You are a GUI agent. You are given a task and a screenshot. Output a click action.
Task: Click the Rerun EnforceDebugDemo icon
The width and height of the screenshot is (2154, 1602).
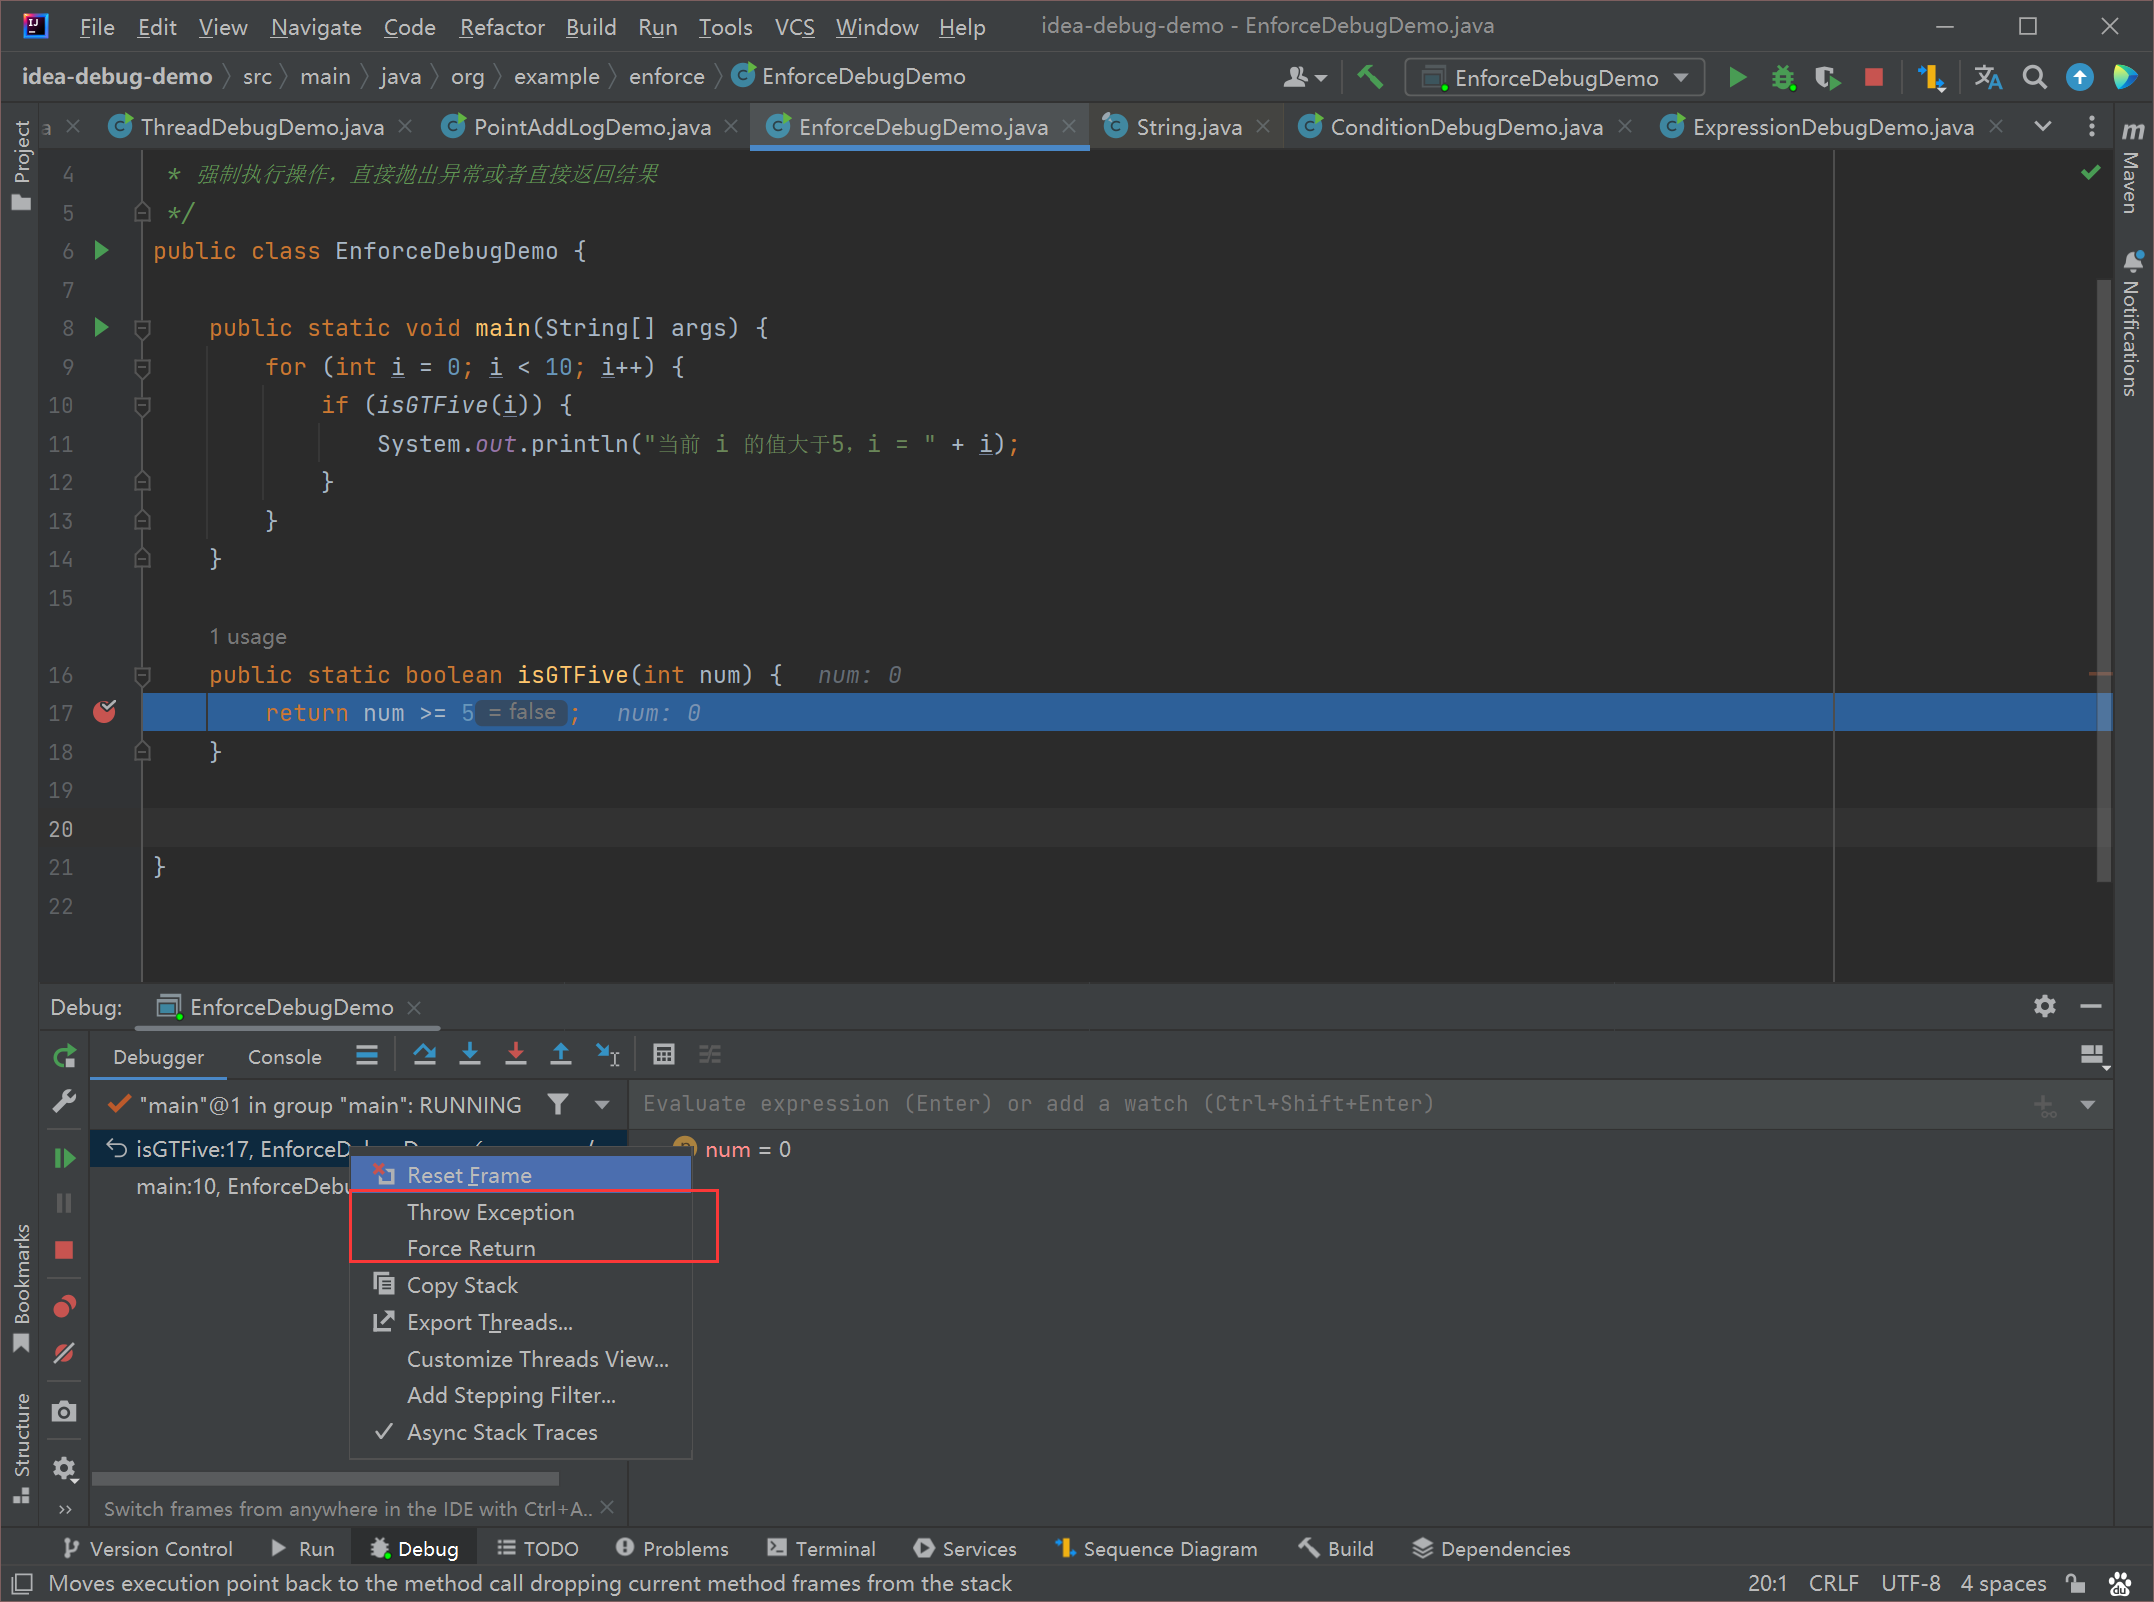(64, 1056)
